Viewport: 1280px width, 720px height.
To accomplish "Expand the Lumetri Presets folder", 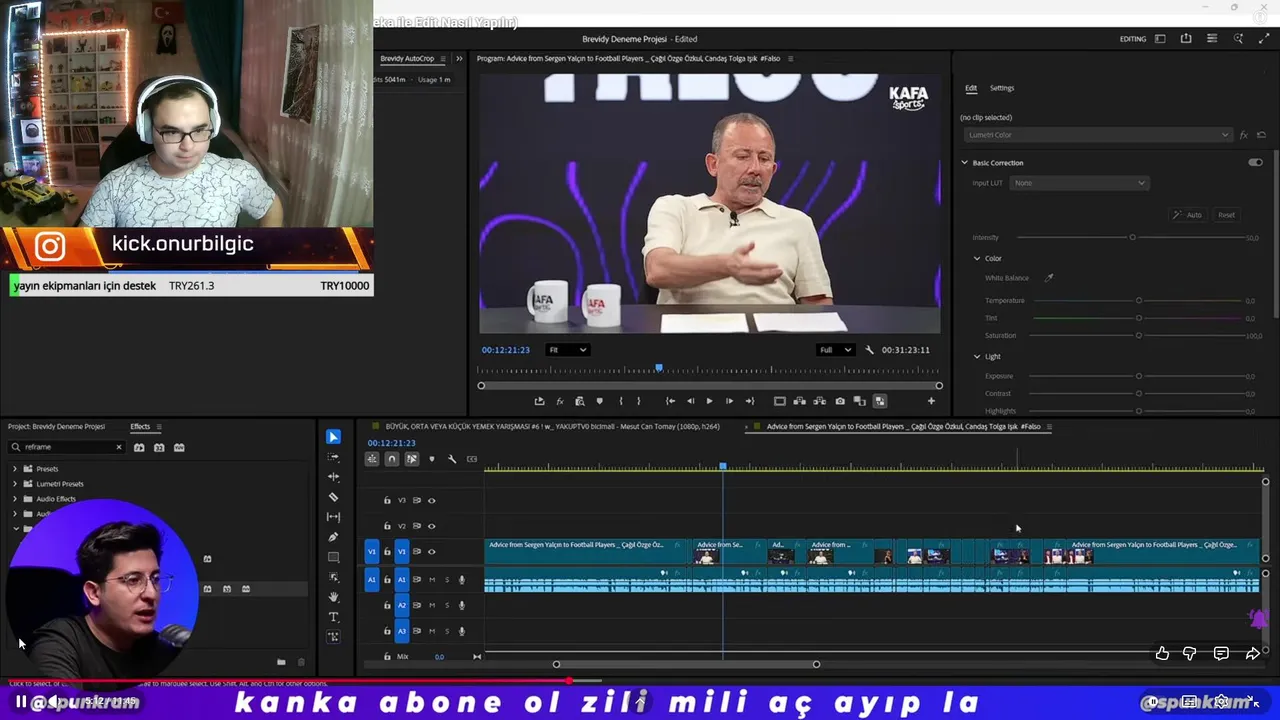I will tap(15, 484).
